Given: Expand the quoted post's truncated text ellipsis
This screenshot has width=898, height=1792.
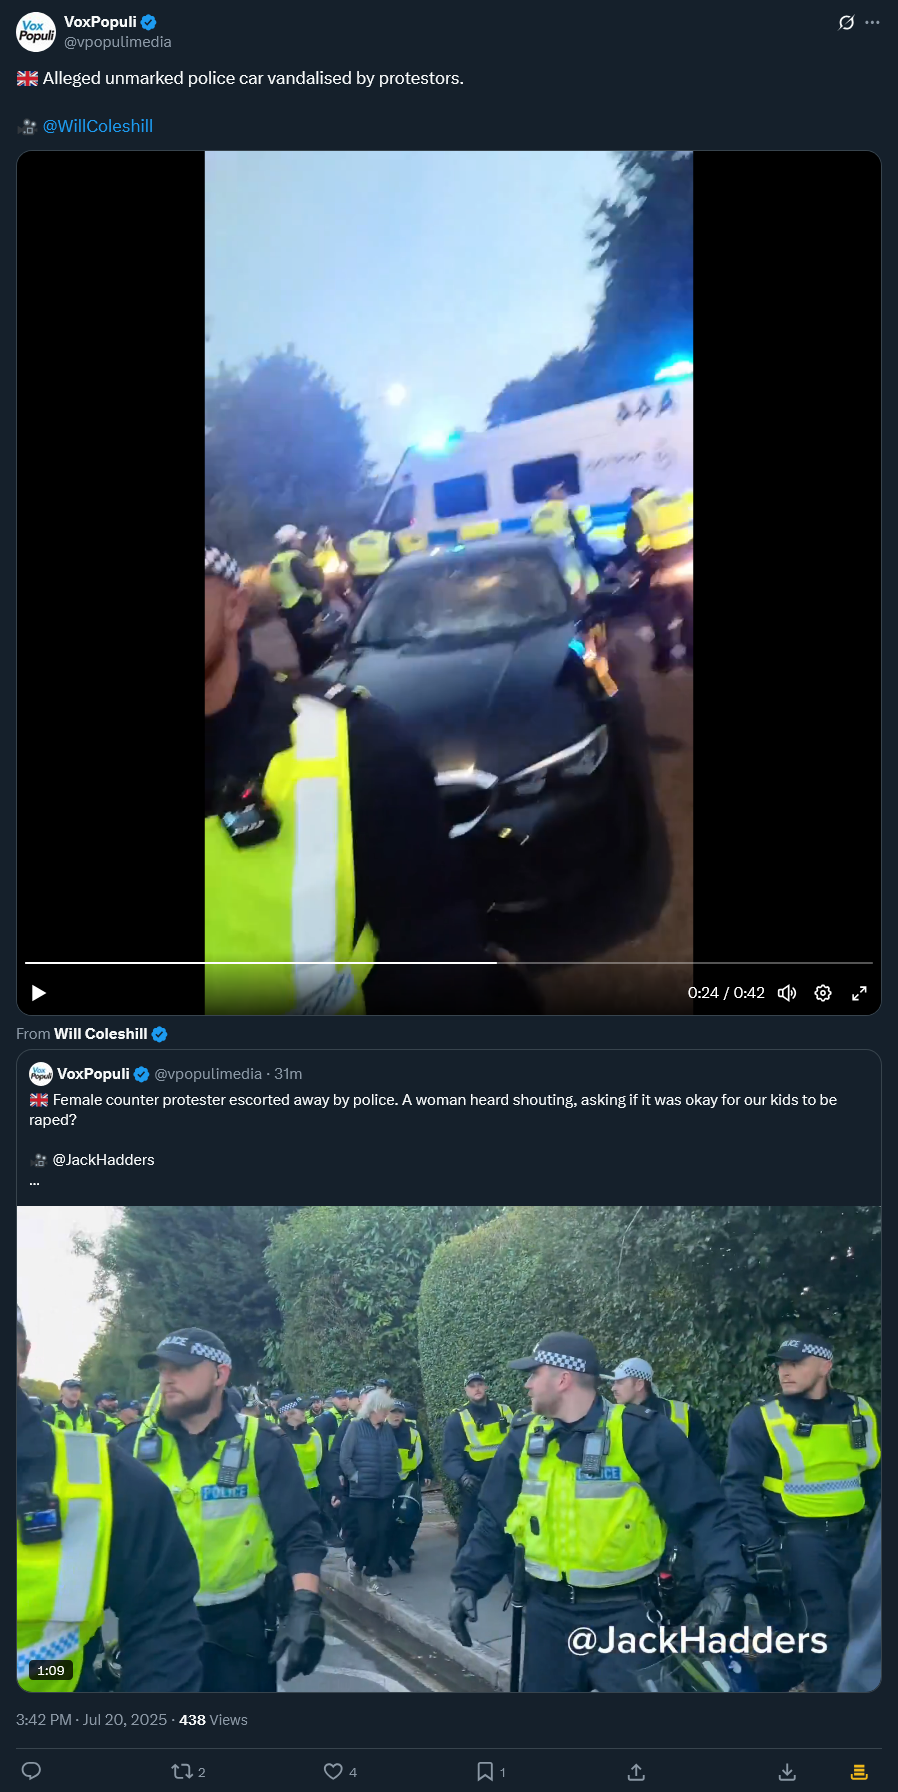Looking at the screenshot, I should 34,1182.
